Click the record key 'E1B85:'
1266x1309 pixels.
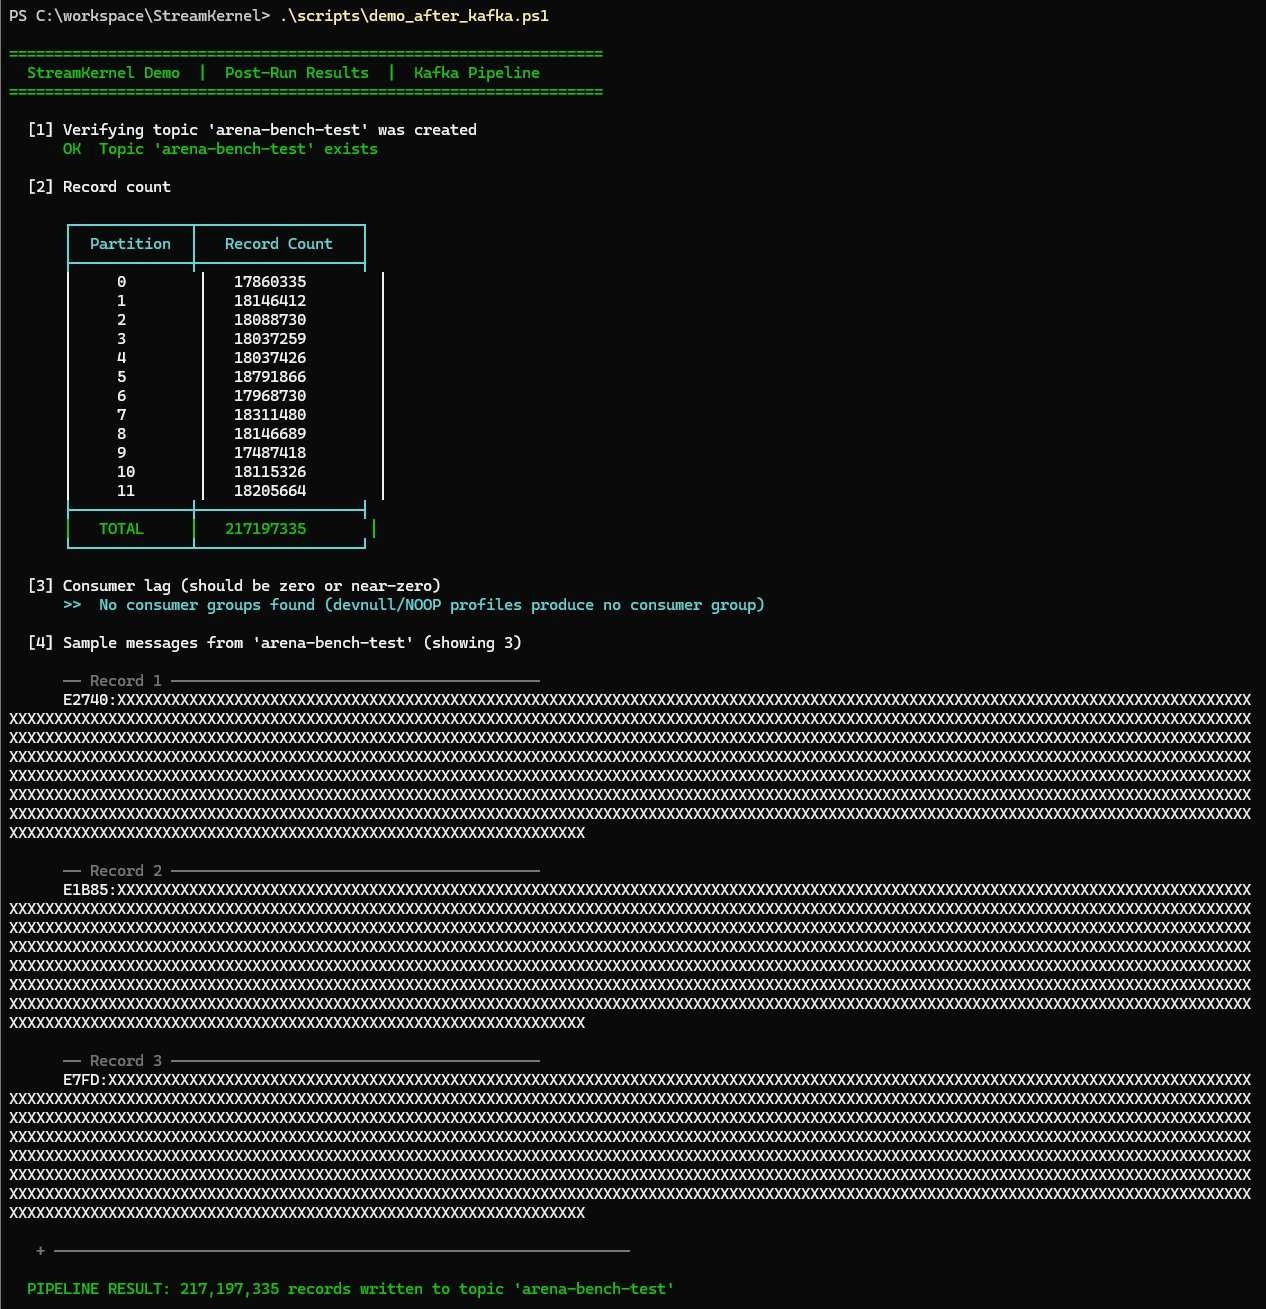pos(90,890)
